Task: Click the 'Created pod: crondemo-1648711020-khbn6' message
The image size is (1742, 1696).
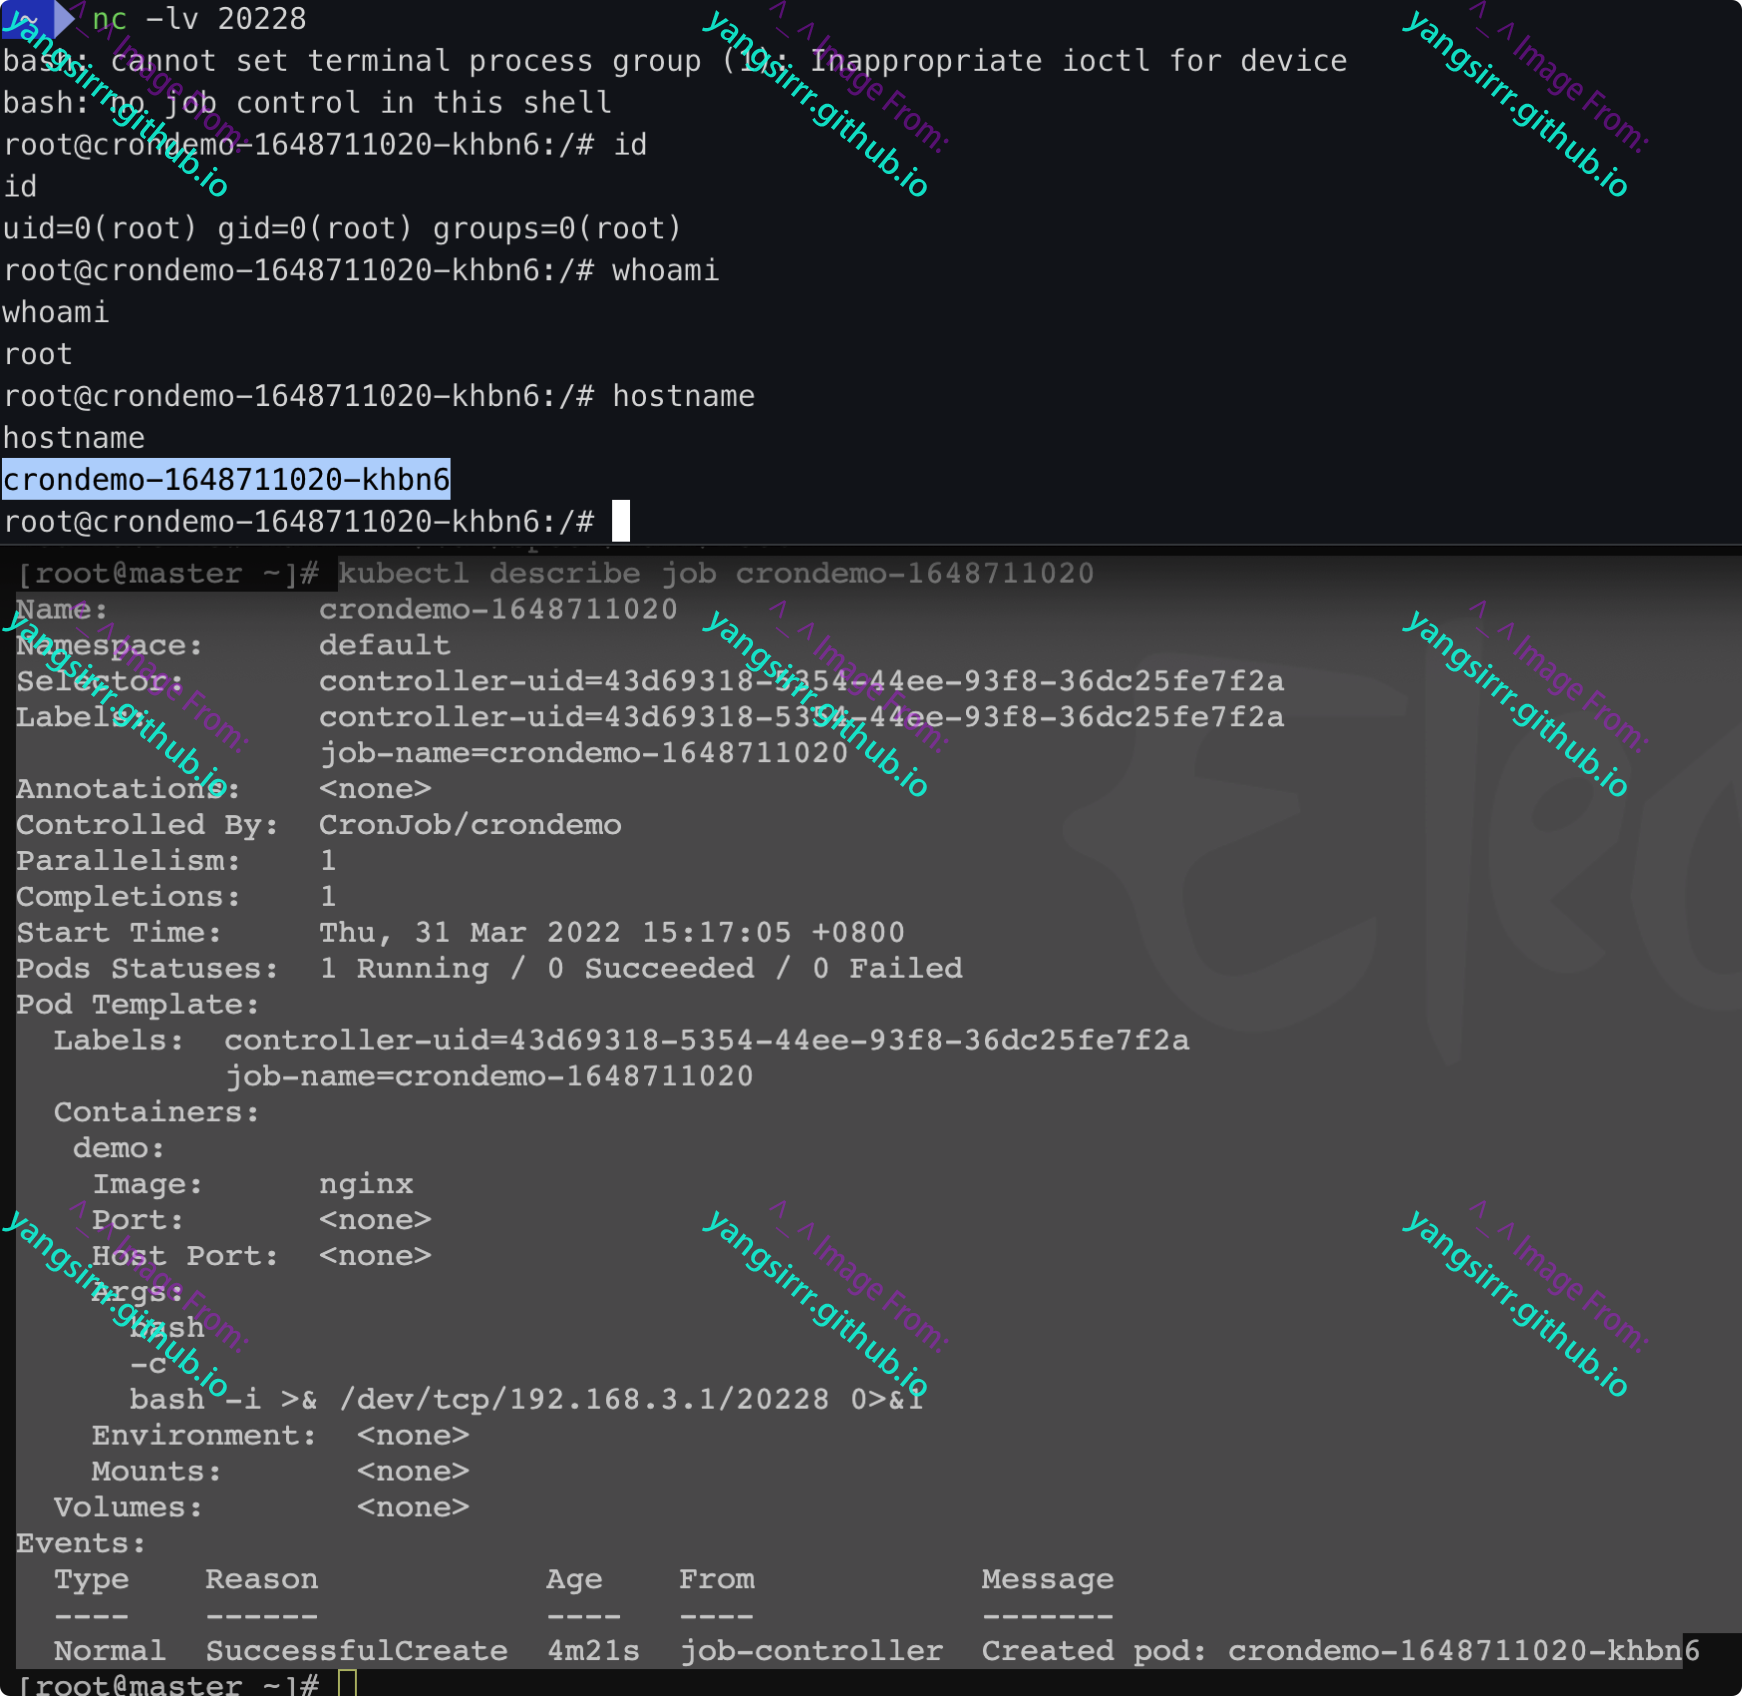Action: tap(1340, 1651)
